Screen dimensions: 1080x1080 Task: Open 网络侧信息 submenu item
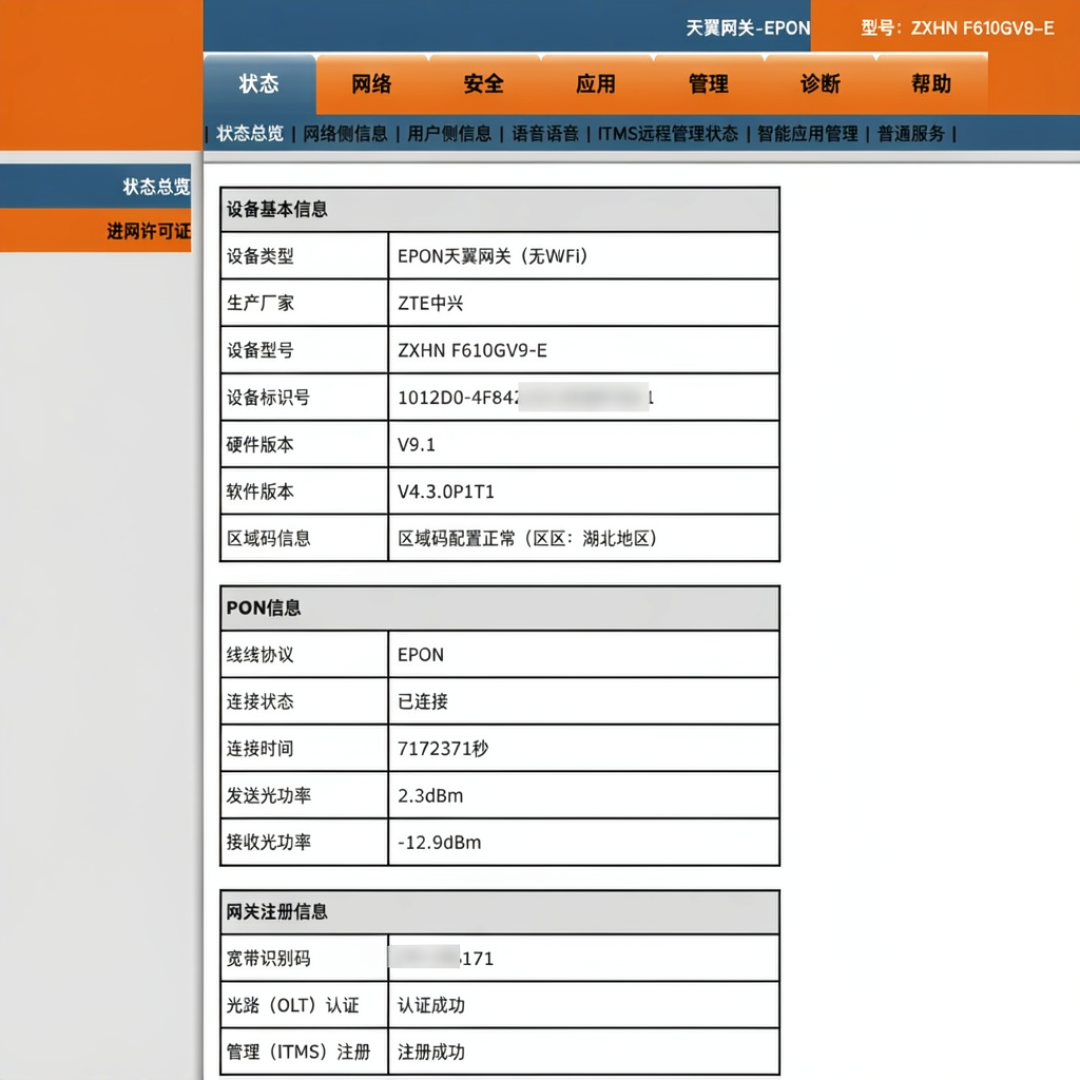point(345,134)
